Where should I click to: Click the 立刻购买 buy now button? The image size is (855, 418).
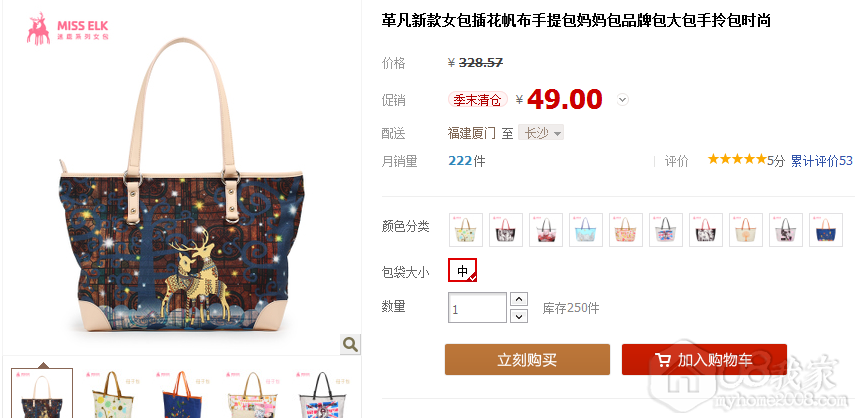527,360
